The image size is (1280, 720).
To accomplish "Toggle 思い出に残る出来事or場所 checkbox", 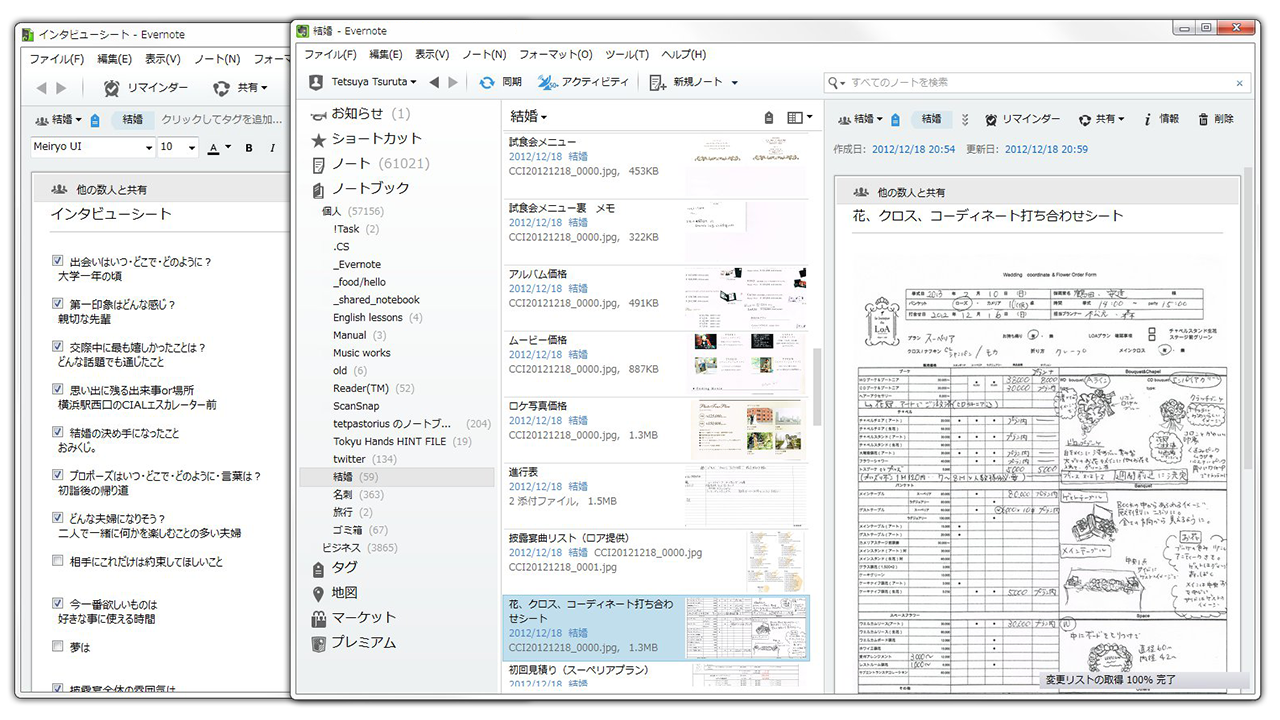I will tap(58, 390).
